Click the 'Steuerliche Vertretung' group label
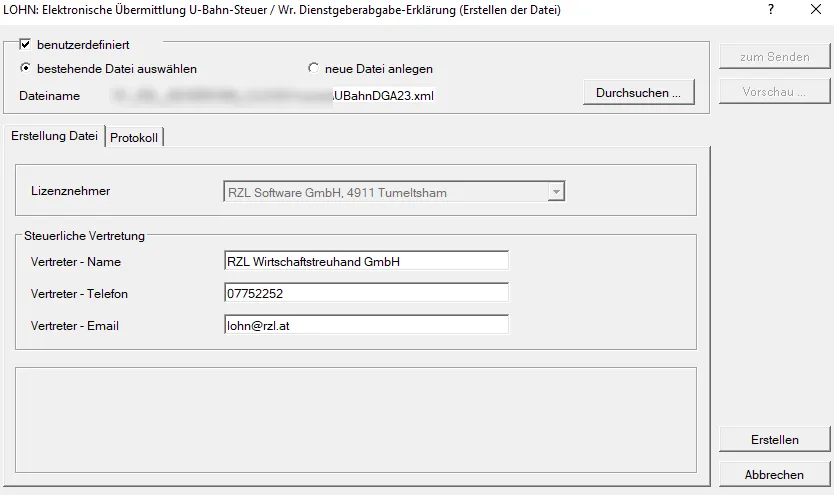 [x=84, y=236]
